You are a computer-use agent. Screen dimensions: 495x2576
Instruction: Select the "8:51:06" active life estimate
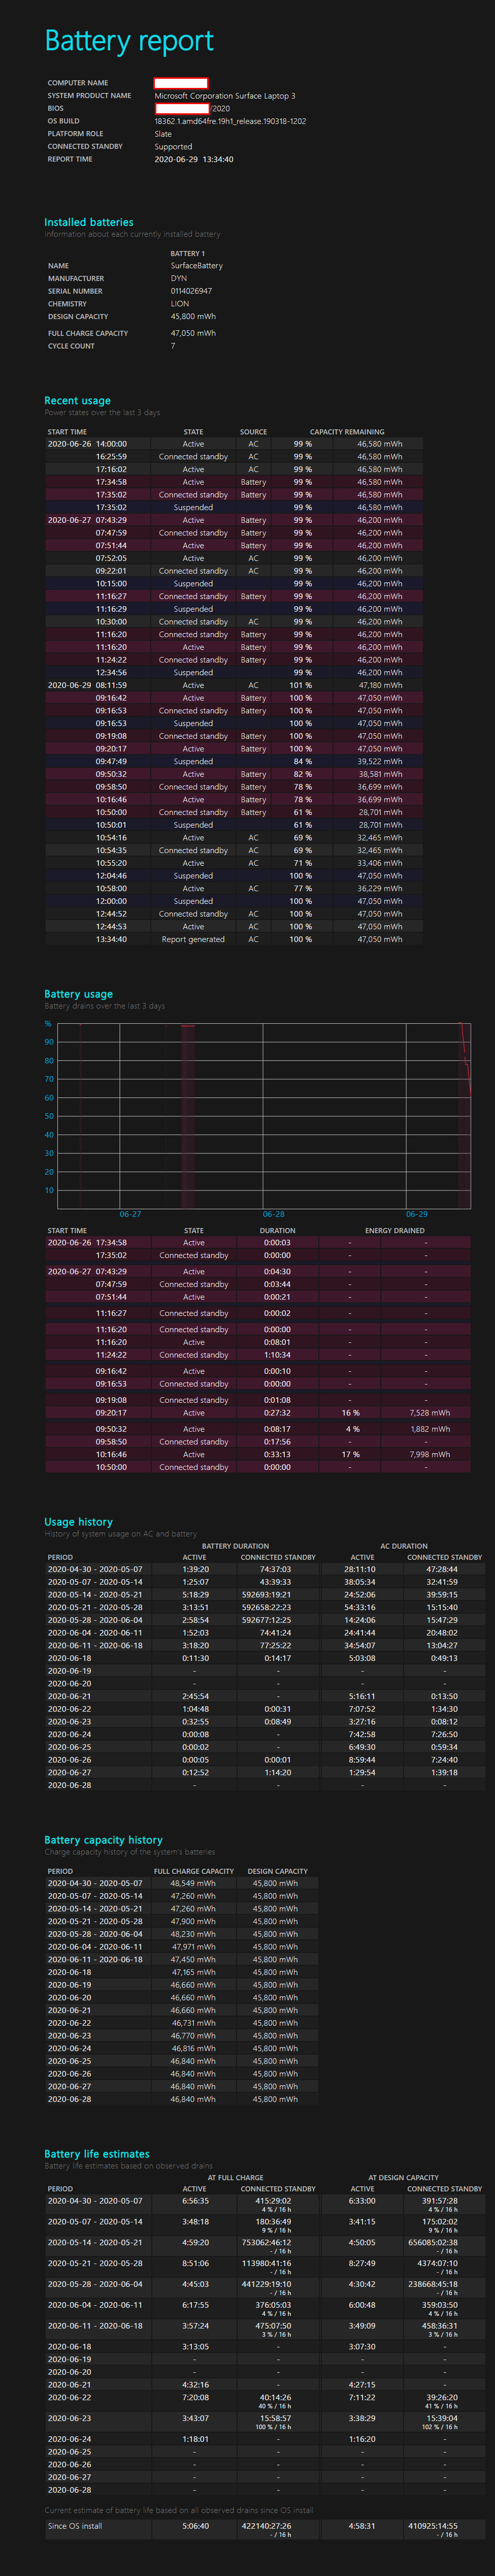195,2263
